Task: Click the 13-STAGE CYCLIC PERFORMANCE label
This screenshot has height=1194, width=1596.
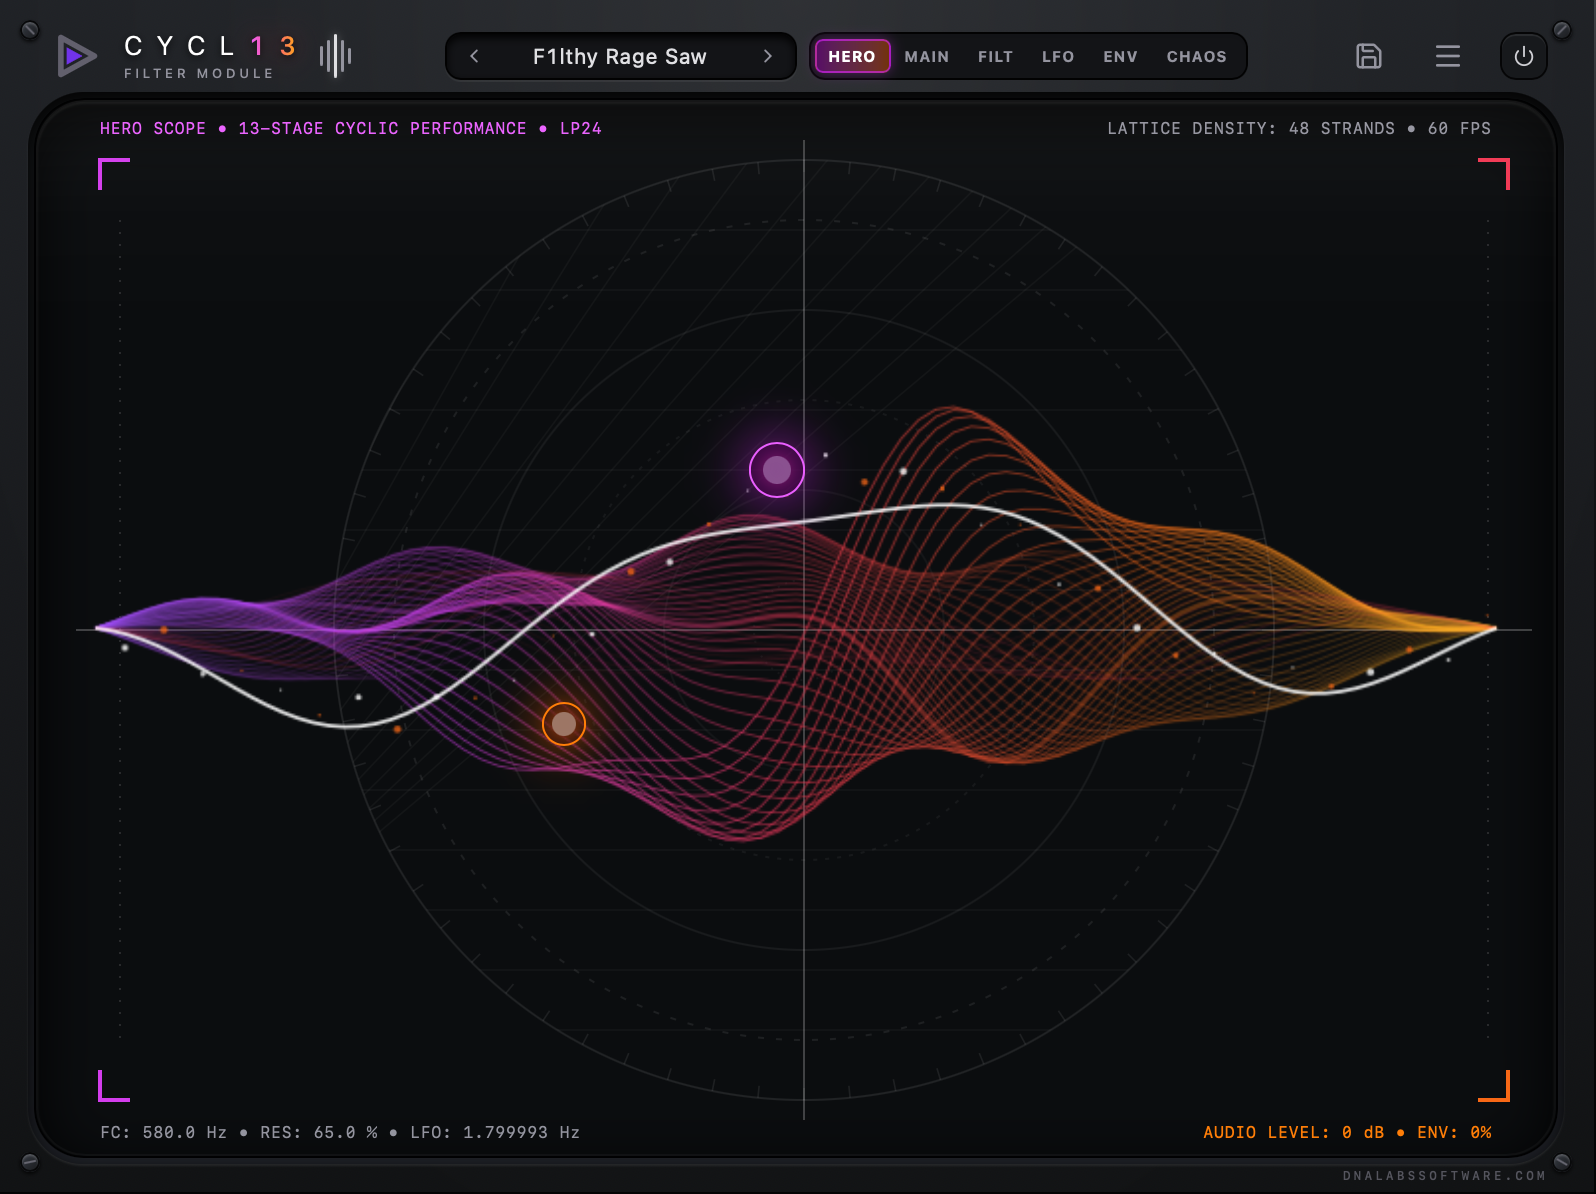Action: 382,128
